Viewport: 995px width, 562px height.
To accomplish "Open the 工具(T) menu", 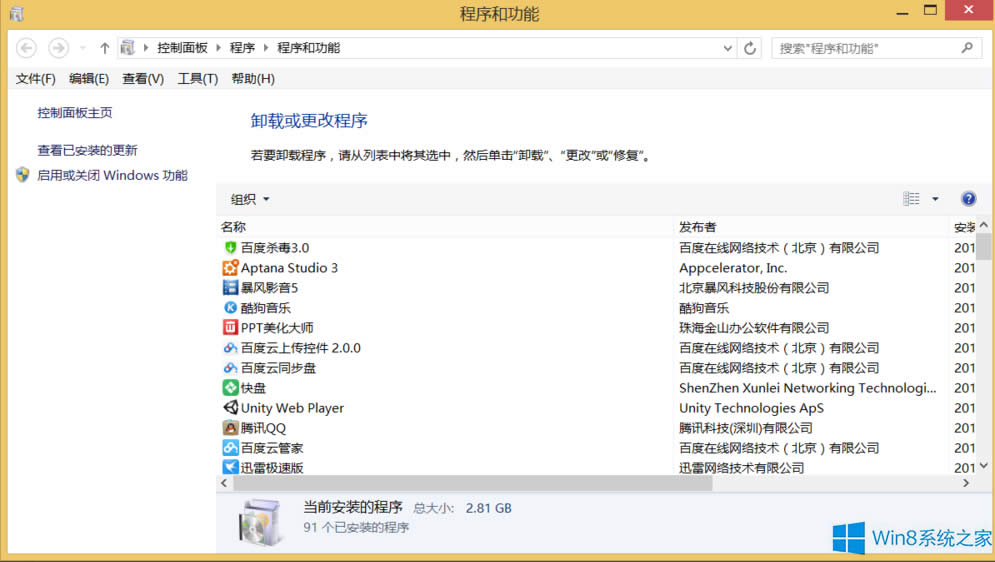I will click(x=197, y=79).
